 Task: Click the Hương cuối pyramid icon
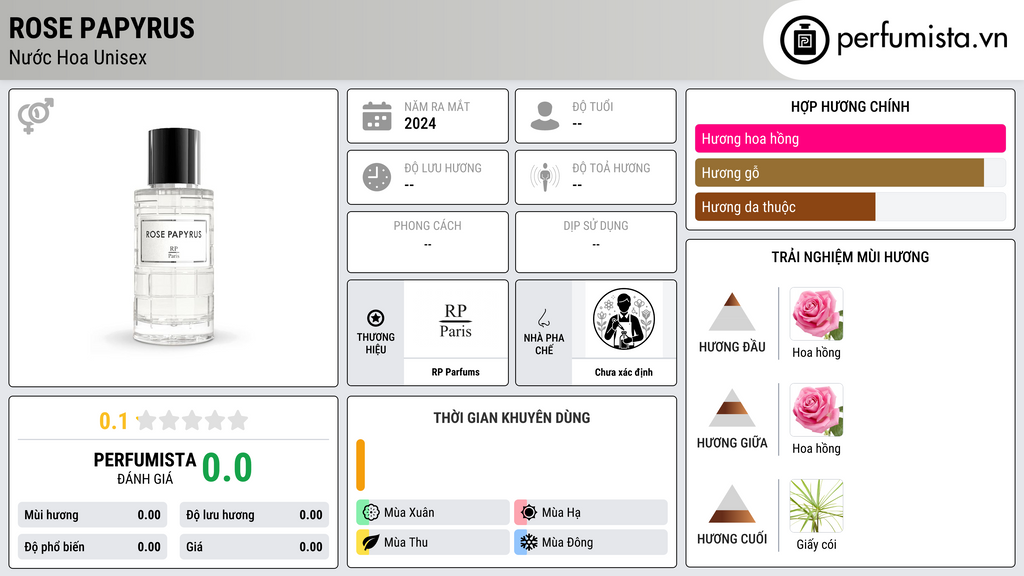point(732,504)
